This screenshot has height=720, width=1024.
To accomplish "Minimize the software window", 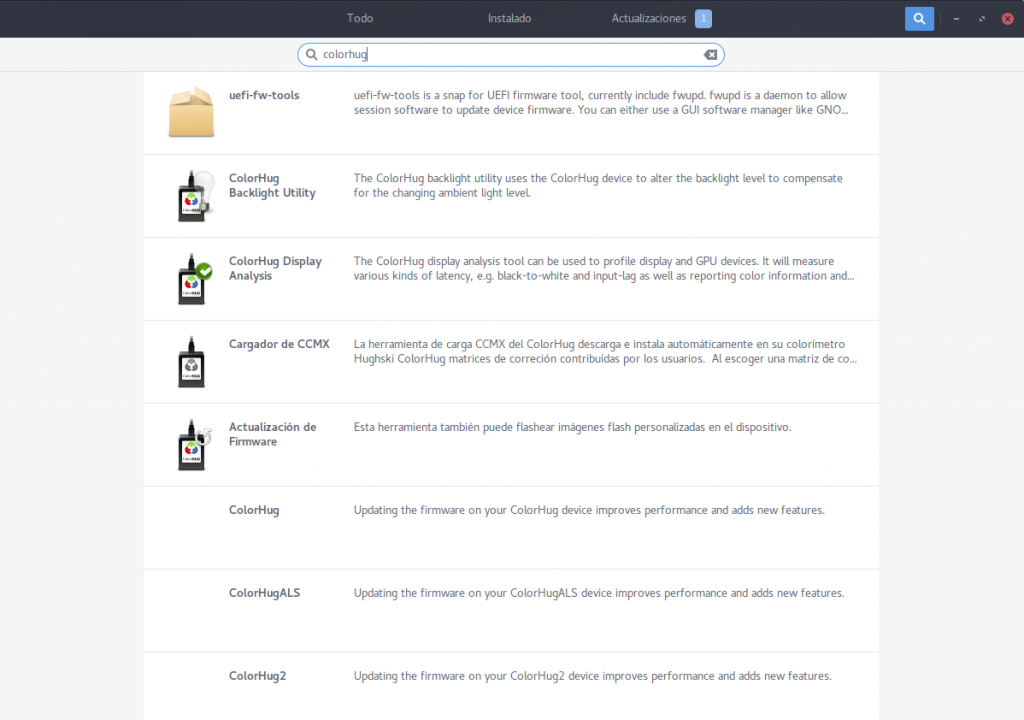I will 956,19.
